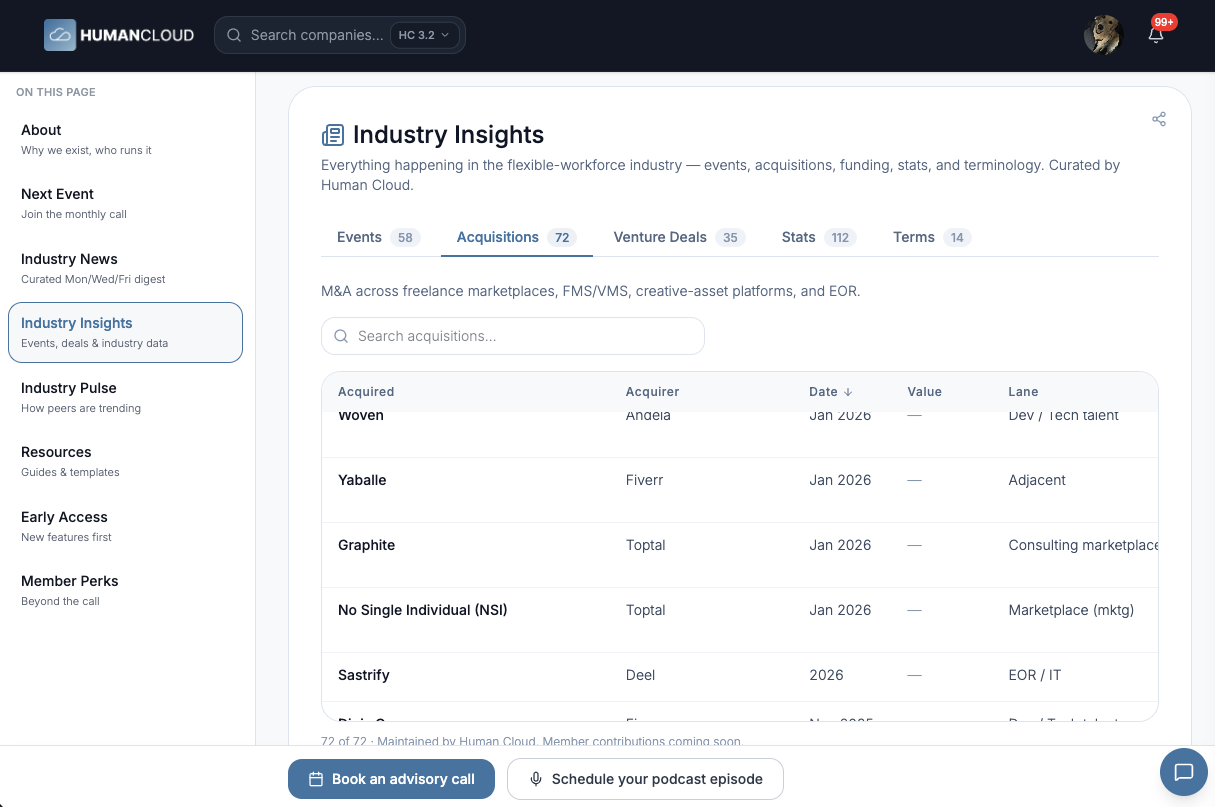Click Schedule your podcast episode button
The width and height of the screenshot is (1215, 807).
[x=645, y=779]
